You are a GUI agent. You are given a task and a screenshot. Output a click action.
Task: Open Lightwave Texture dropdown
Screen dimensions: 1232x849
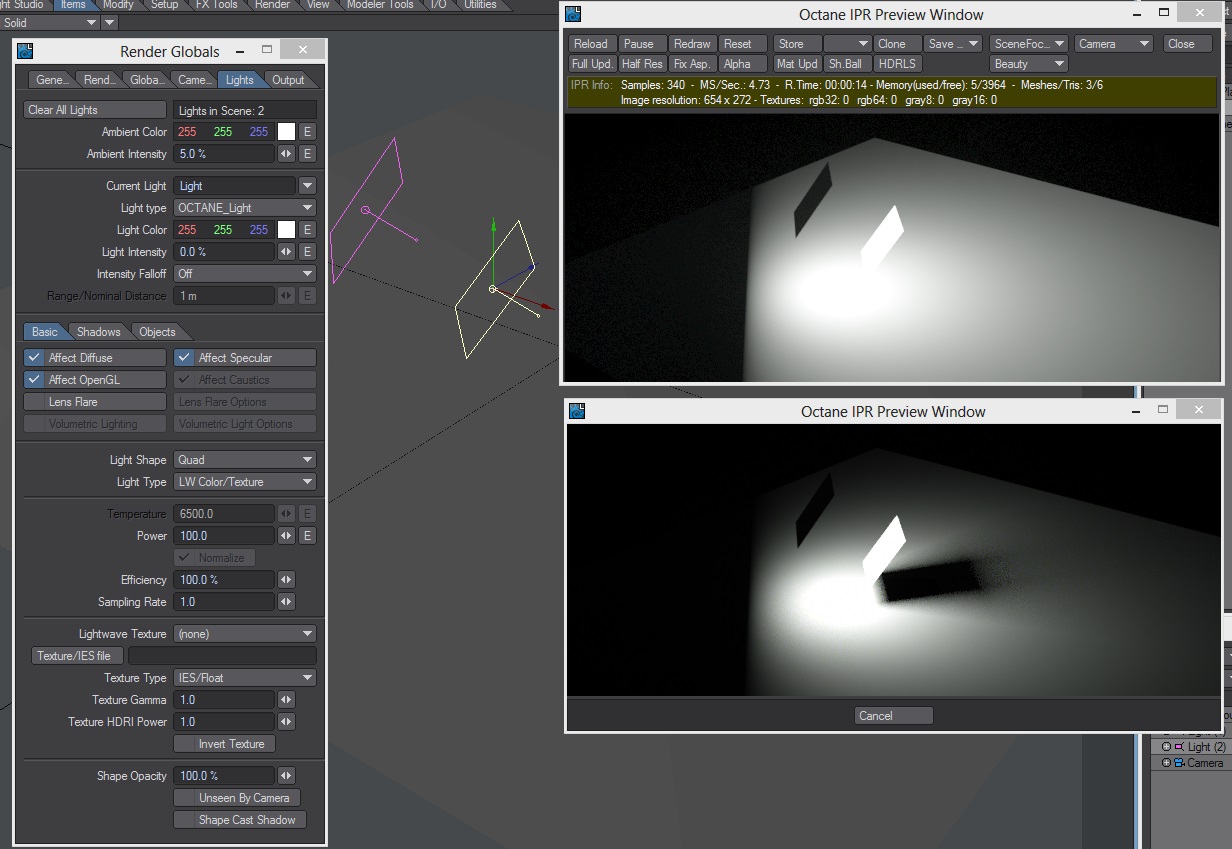[245, 634]
